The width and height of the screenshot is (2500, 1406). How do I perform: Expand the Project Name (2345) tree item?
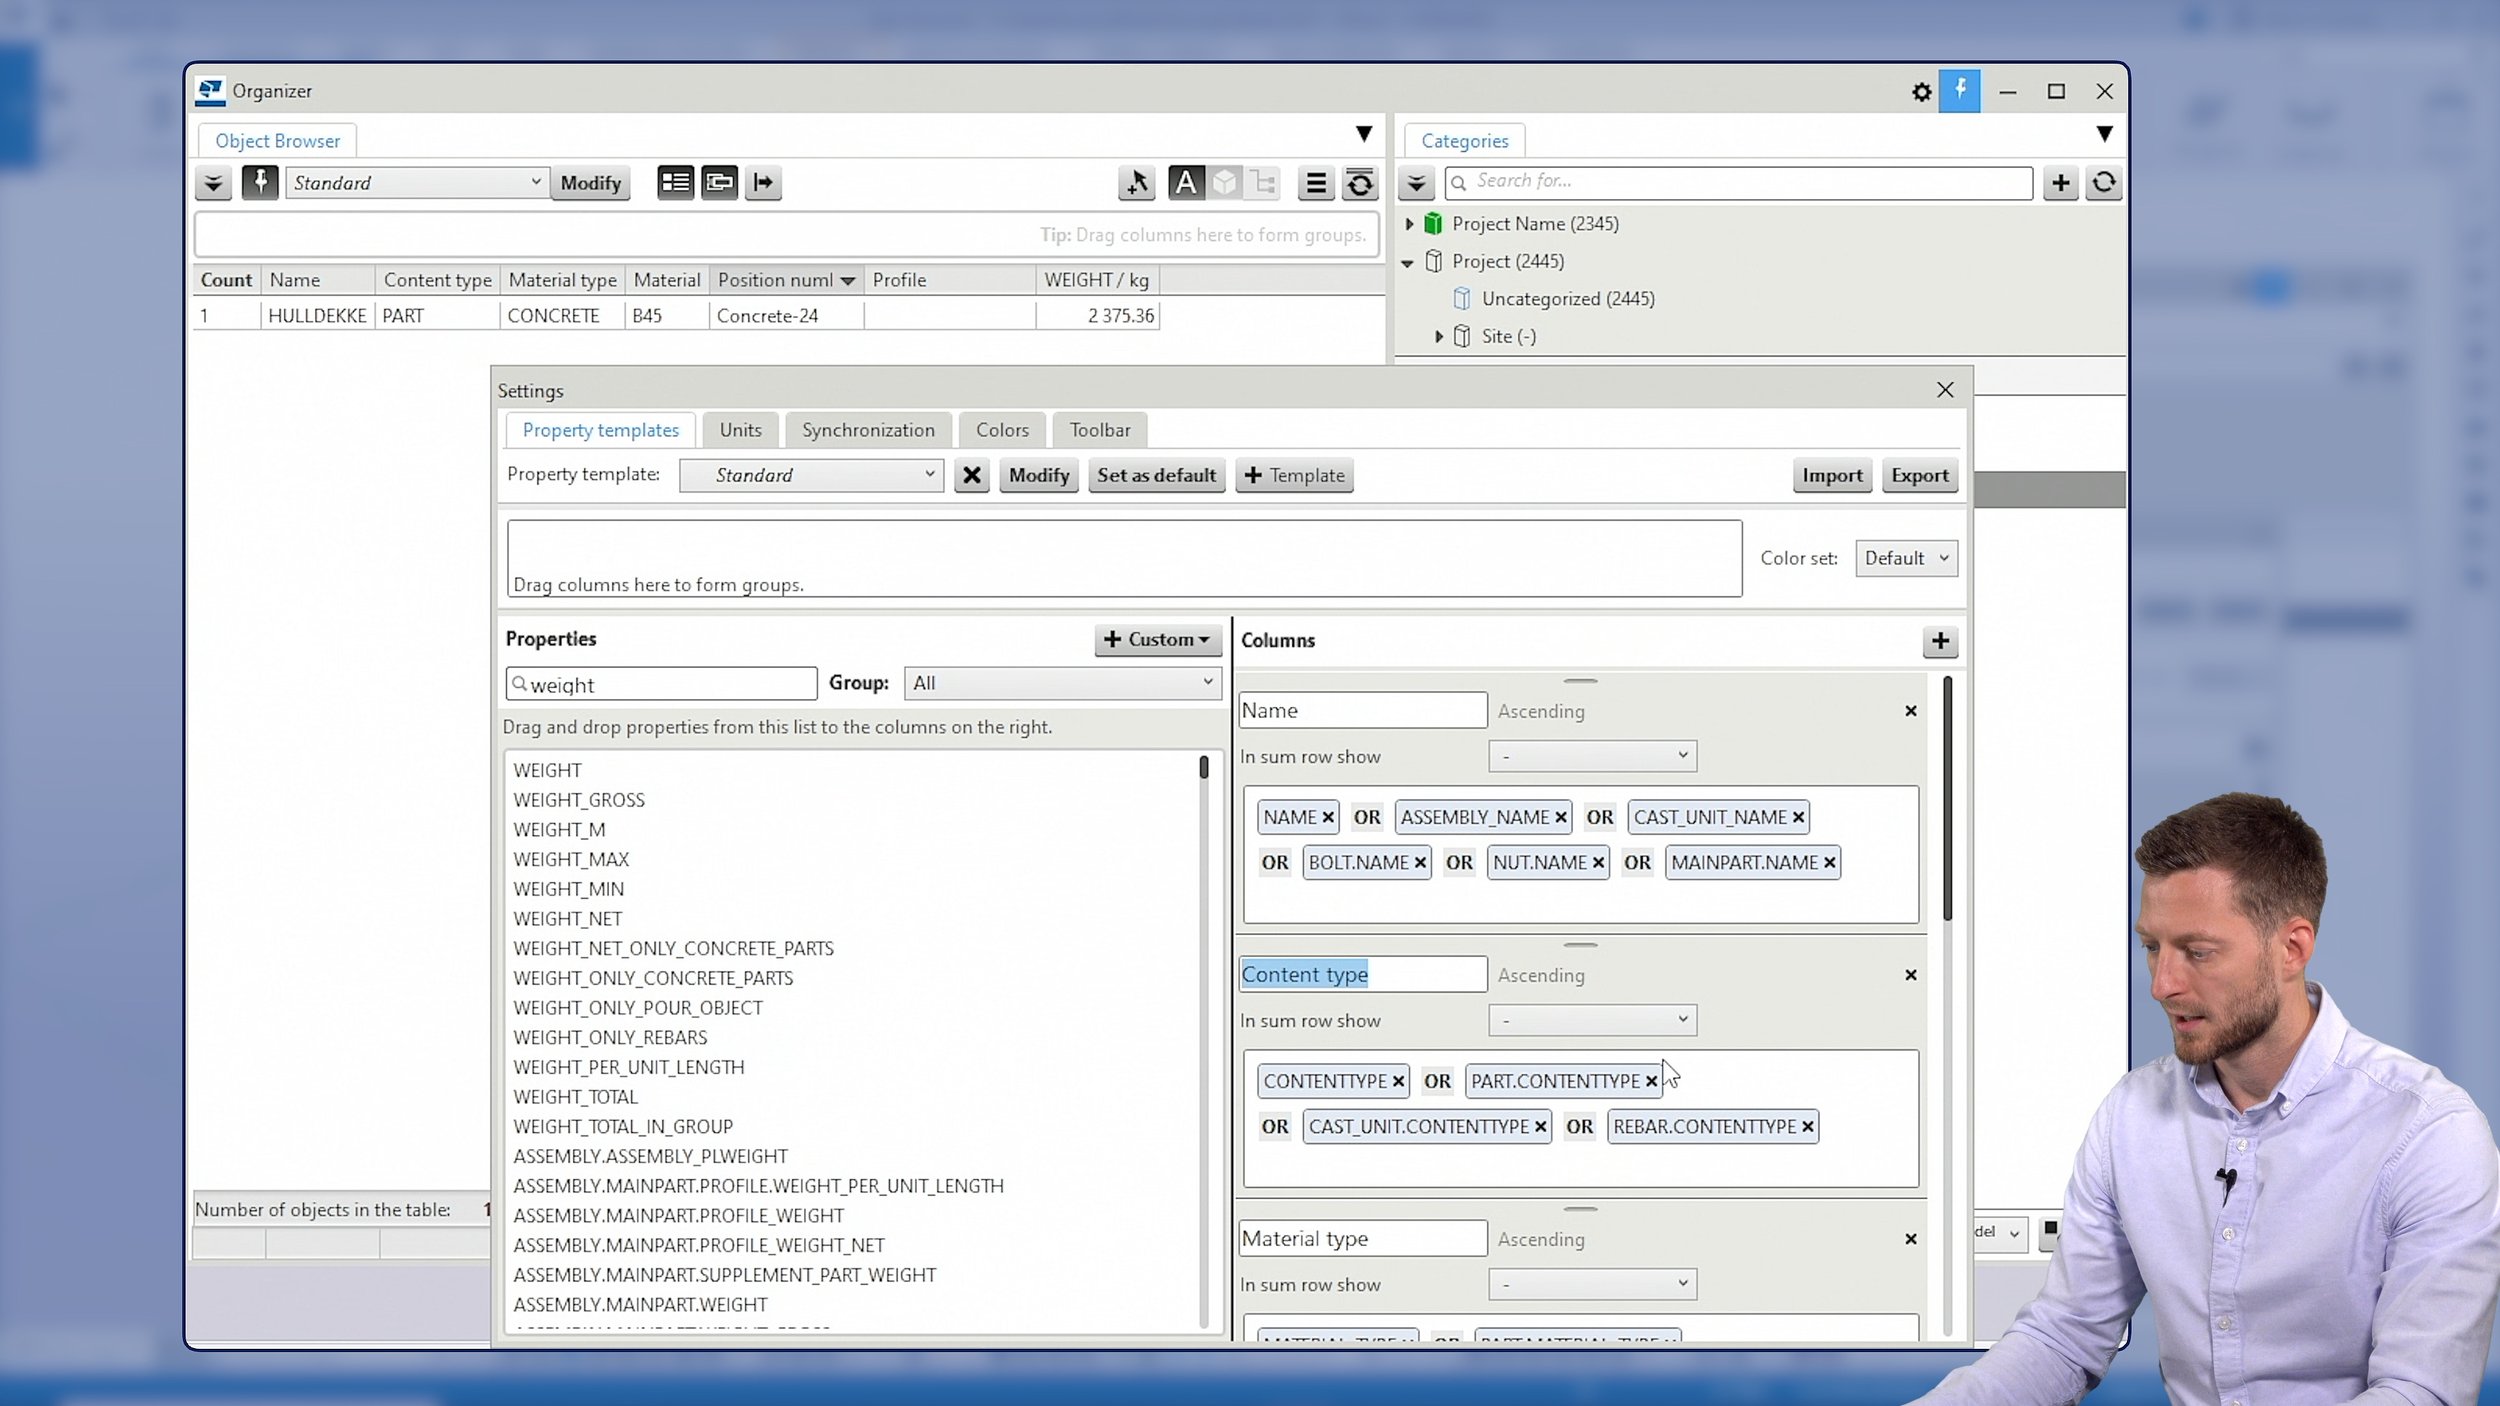[1409, 224]
